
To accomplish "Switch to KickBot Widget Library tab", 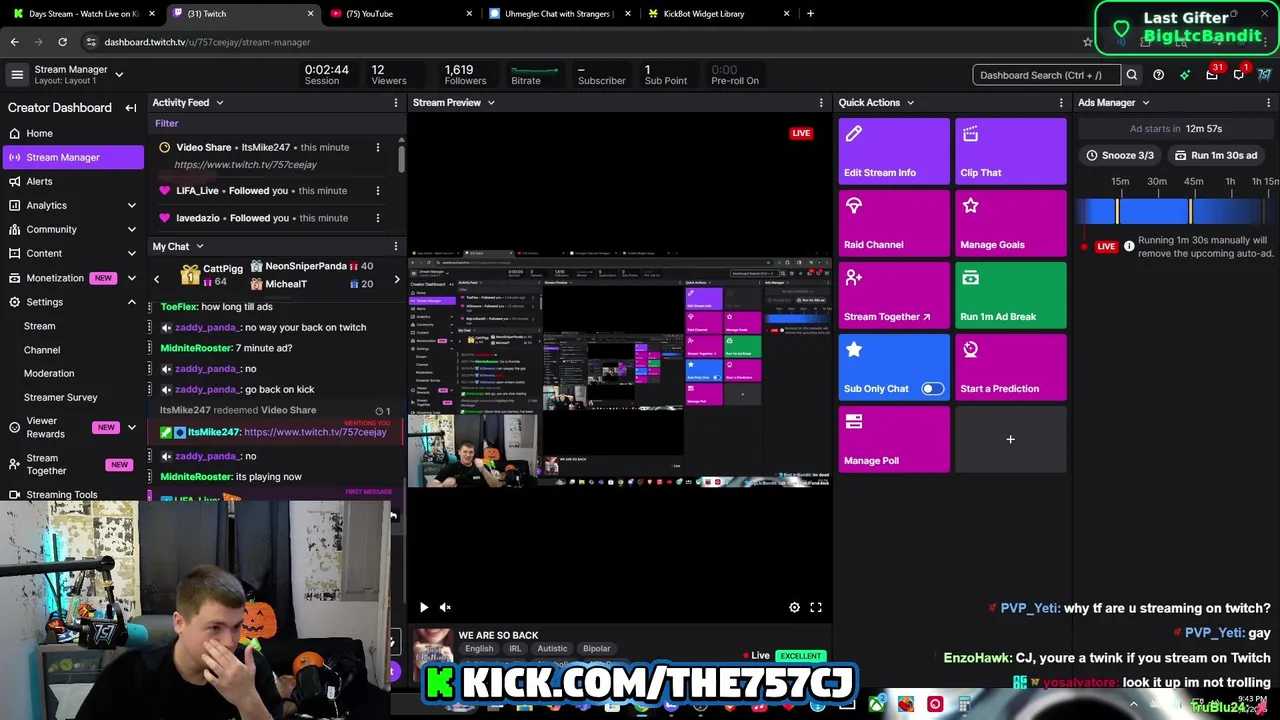I will coord(718,14).
